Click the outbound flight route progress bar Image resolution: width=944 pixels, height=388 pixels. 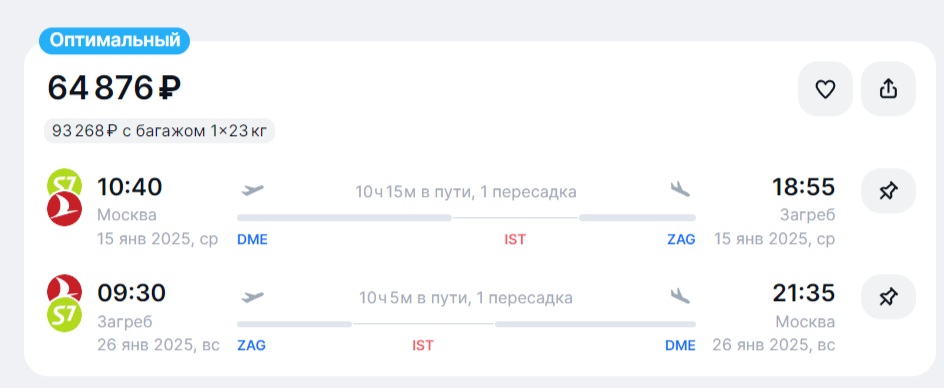(466, 217)
